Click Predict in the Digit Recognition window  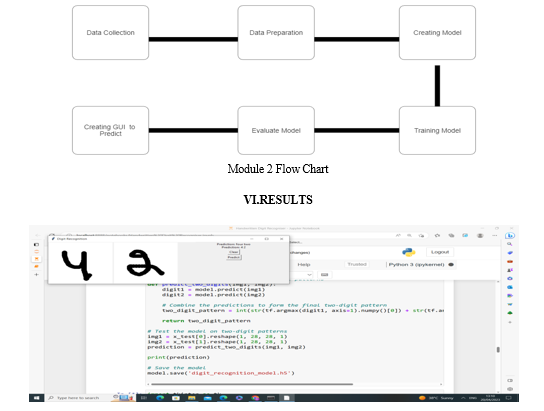(x=233, y=257)
